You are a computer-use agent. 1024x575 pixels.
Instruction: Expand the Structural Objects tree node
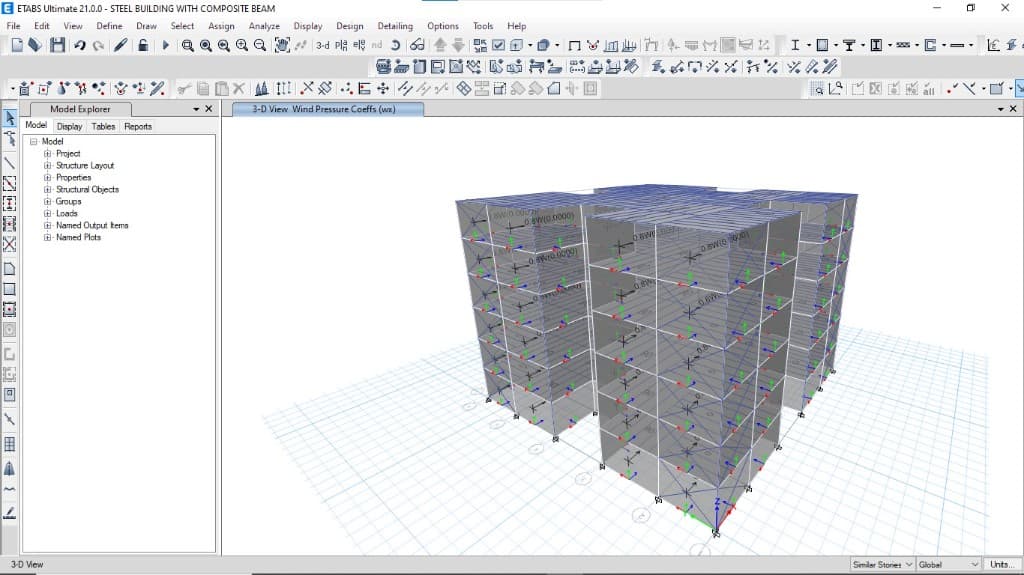pyautogui.click(x=47, y=189)
